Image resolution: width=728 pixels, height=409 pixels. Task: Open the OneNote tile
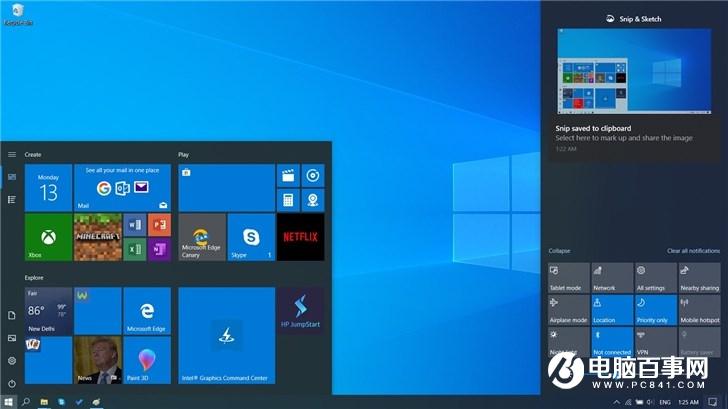(159, 249)
